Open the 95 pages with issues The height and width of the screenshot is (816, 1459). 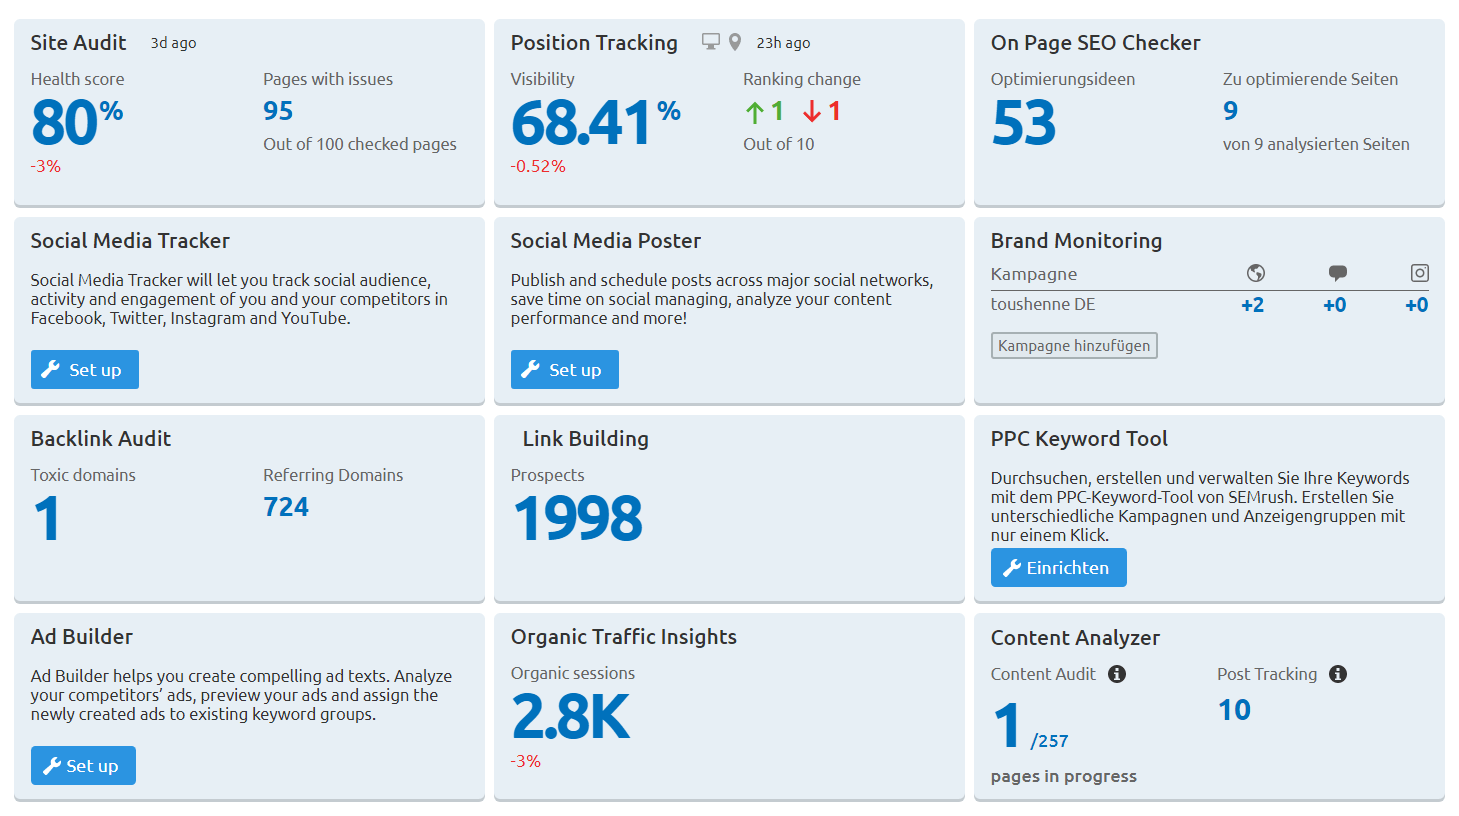[x=278, y=111]
